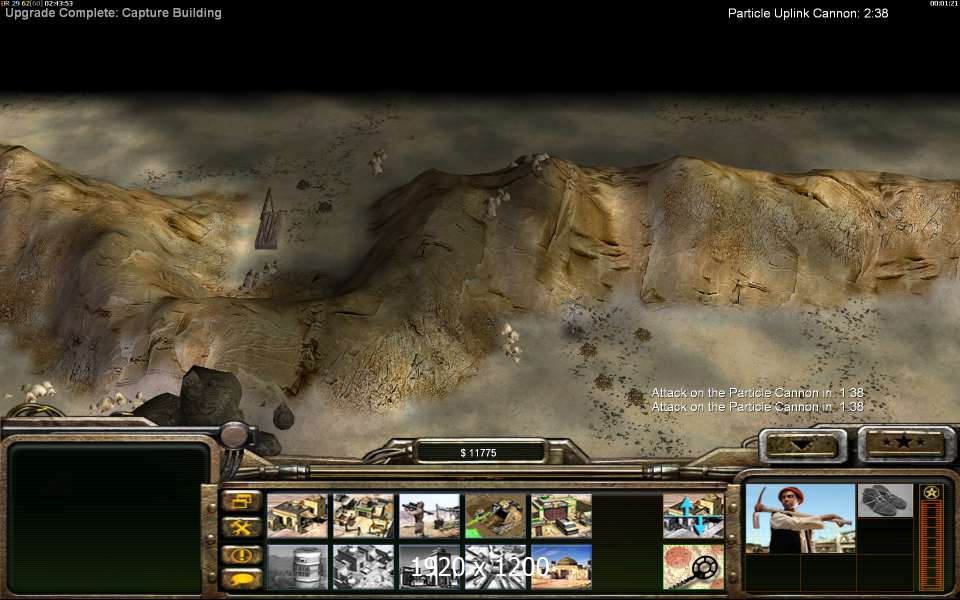
Task: Select the greyed-out Demo Trap barrel icon
Action: [297, 567]
